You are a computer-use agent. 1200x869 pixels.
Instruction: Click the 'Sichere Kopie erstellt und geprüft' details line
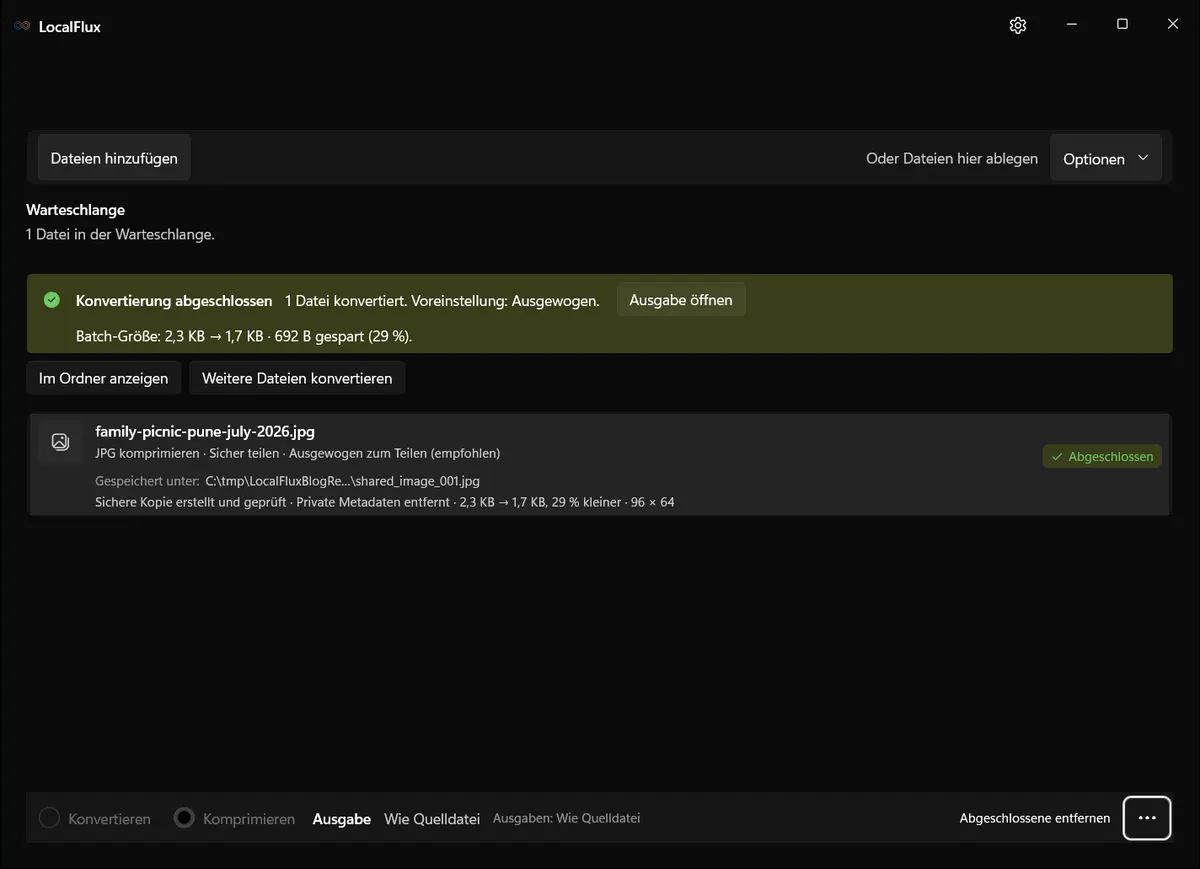(385, 502)
